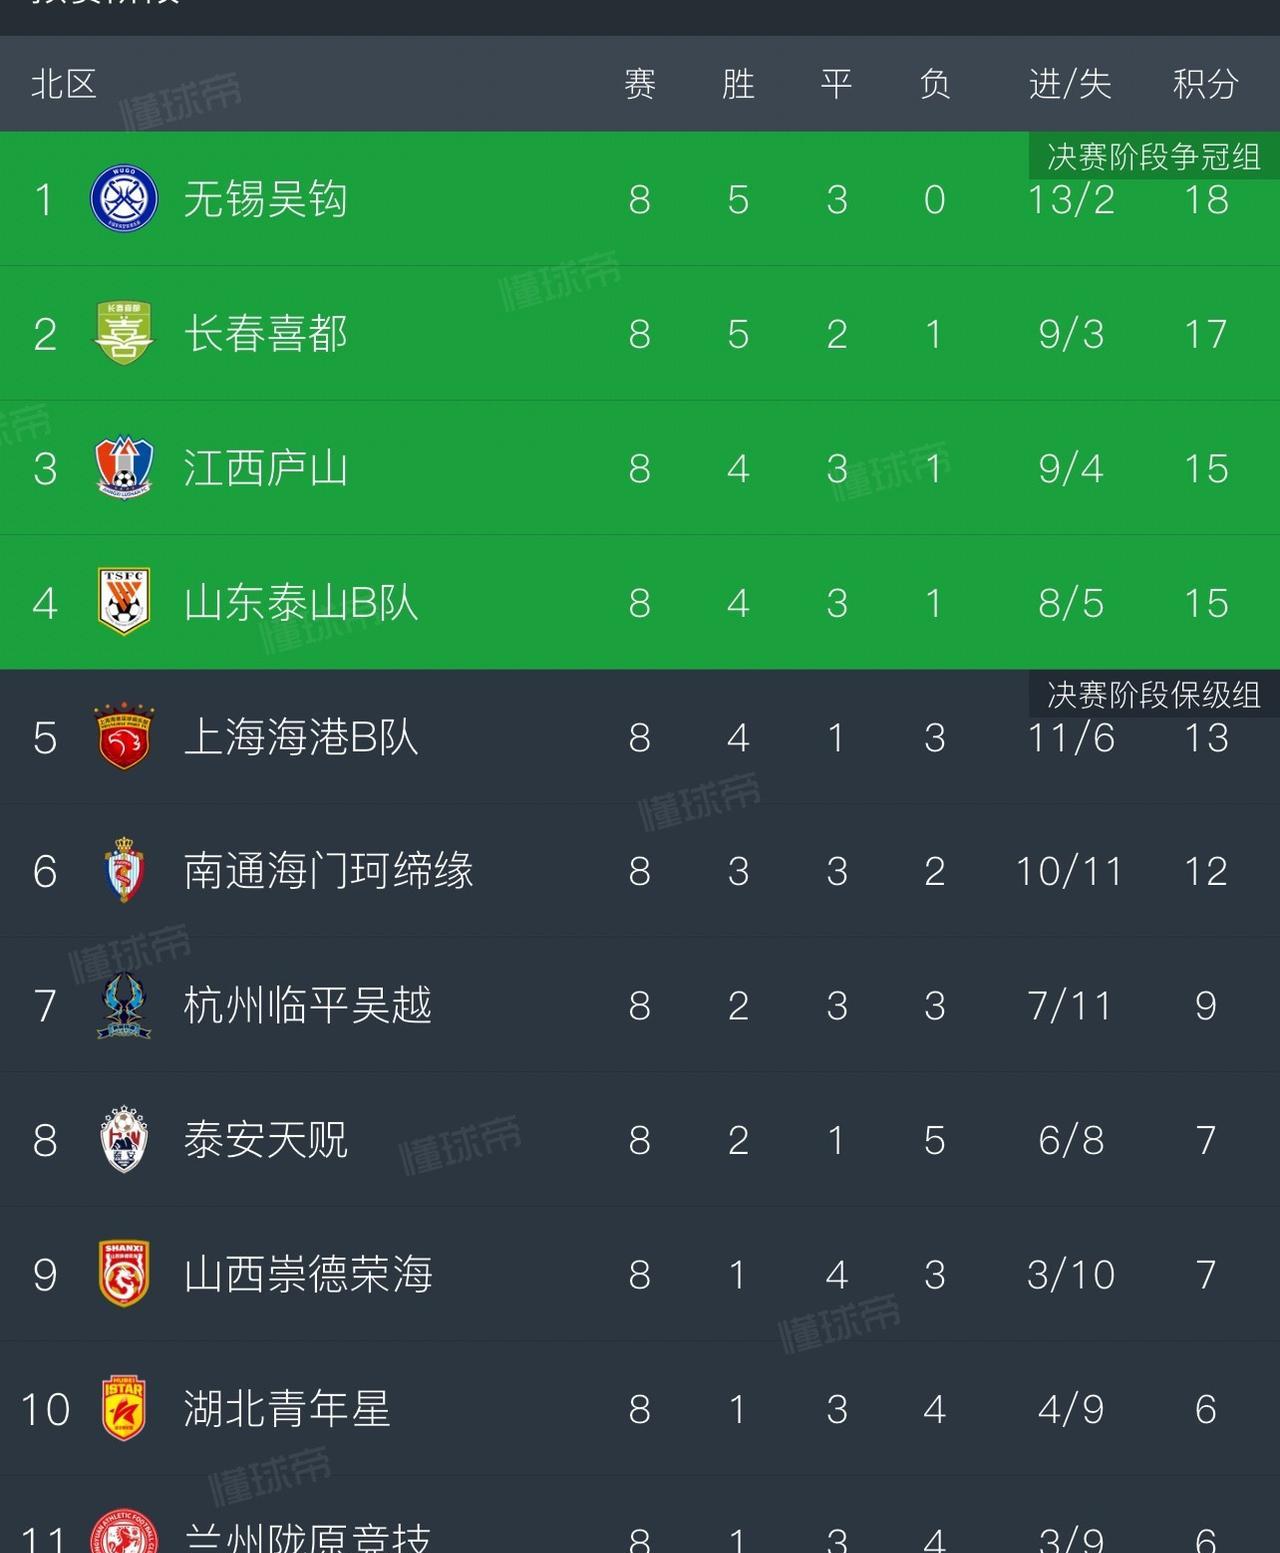Select the 北区 group header
This screenshot has height=1553, width=1280.
point(64,84)
